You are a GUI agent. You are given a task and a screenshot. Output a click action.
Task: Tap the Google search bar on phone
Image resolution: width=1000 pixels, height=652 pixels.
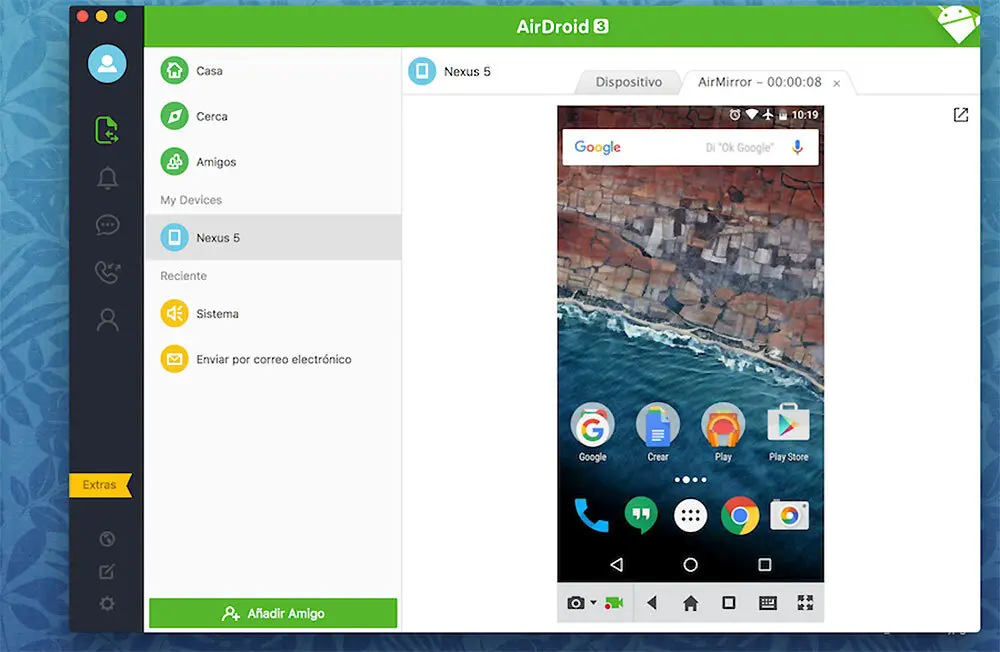(x=690, y=147)
